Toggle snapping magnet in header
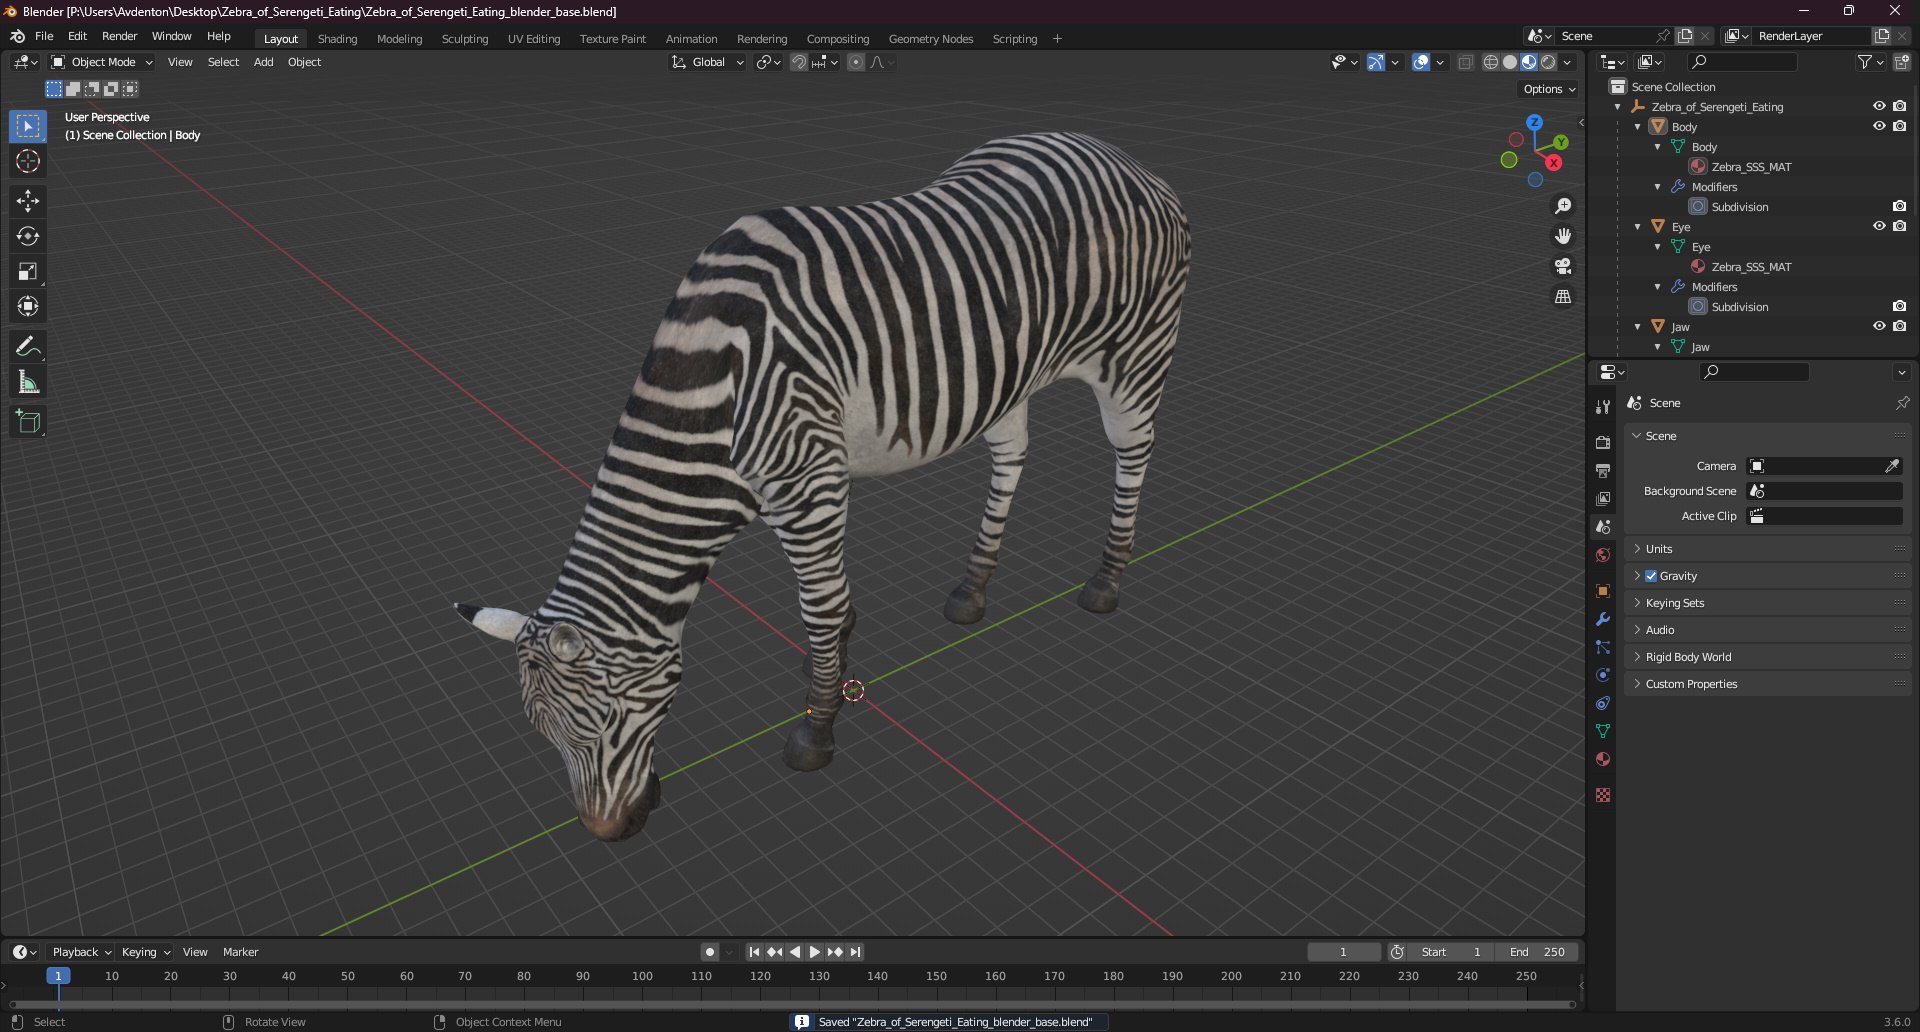Screen dimensions: 1920x1032 [x=799, y=62]
